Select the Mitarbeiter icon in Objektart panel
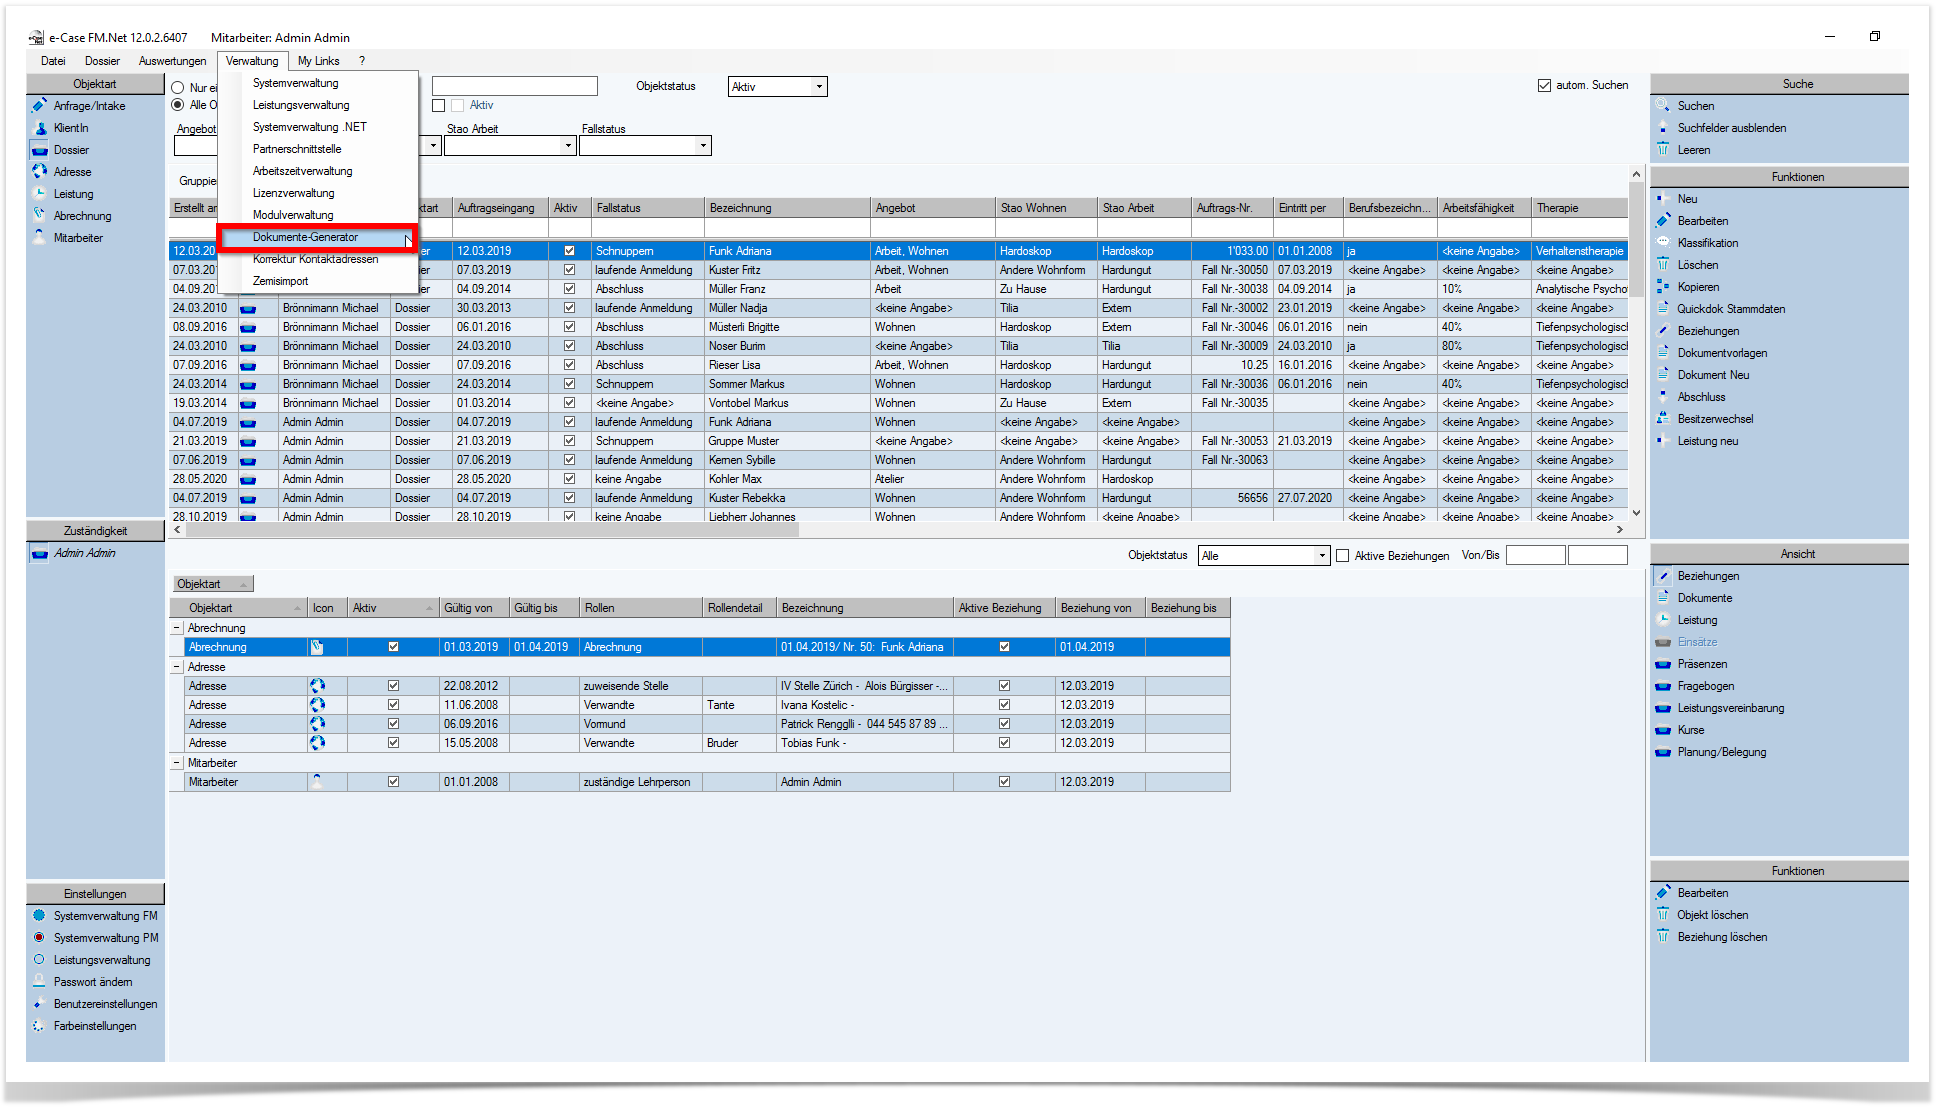This screenshot has width=1943, height=1111. coord(40,238)
